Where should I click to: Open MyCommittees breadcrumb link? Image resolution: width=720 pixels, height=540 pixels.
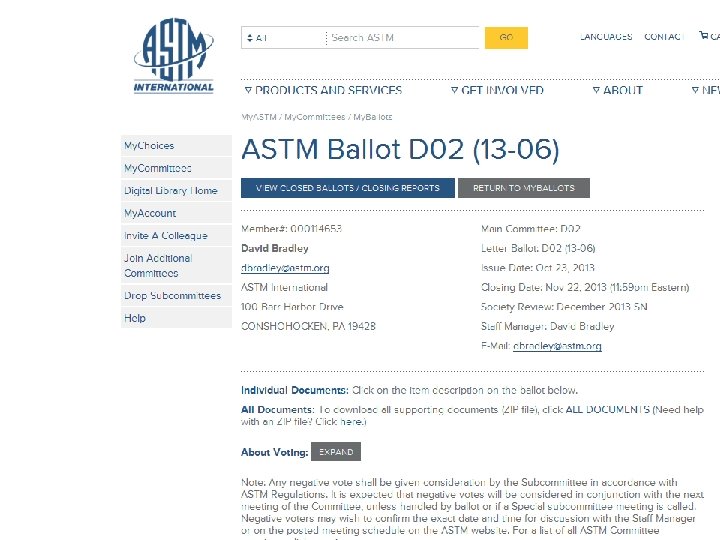[315, 117]
